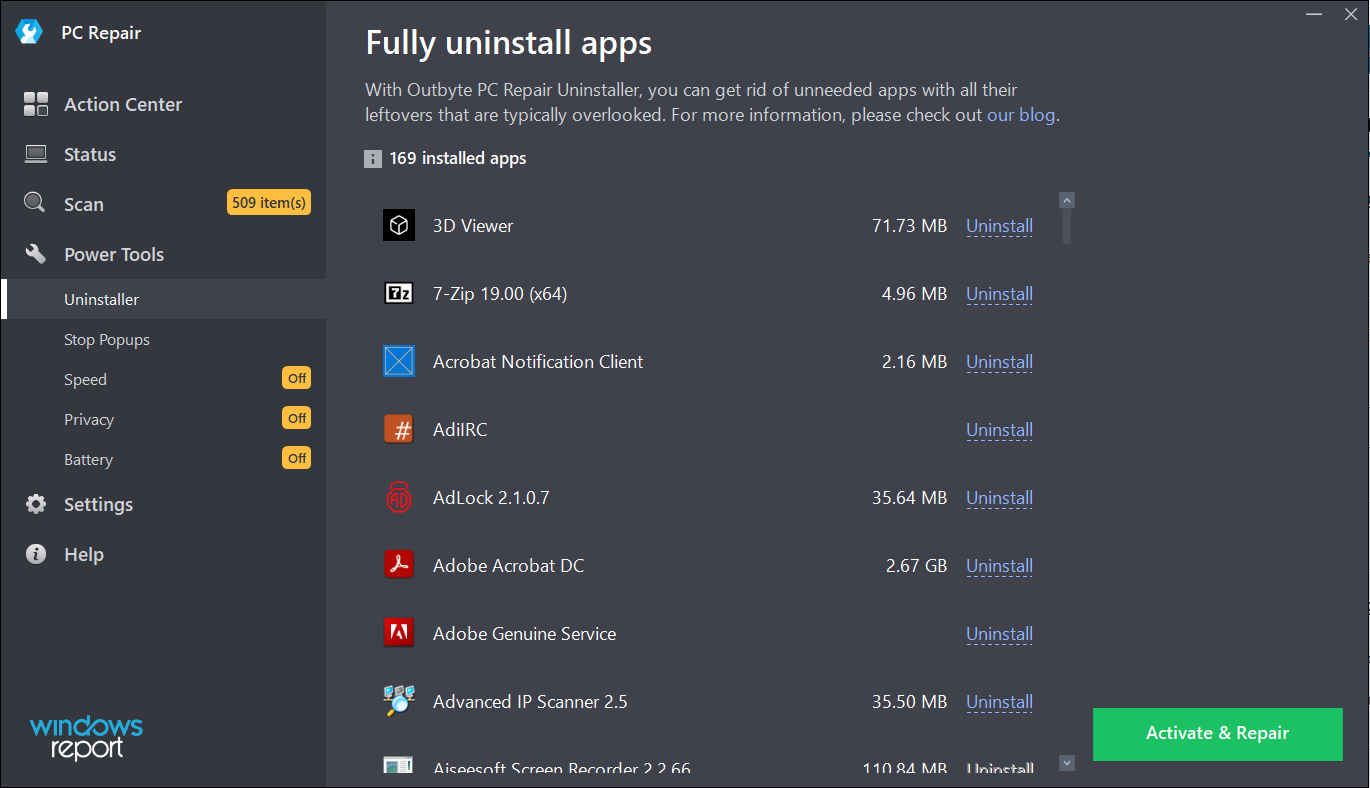
Task: Click the Help info icon
Action: point(36,554)
